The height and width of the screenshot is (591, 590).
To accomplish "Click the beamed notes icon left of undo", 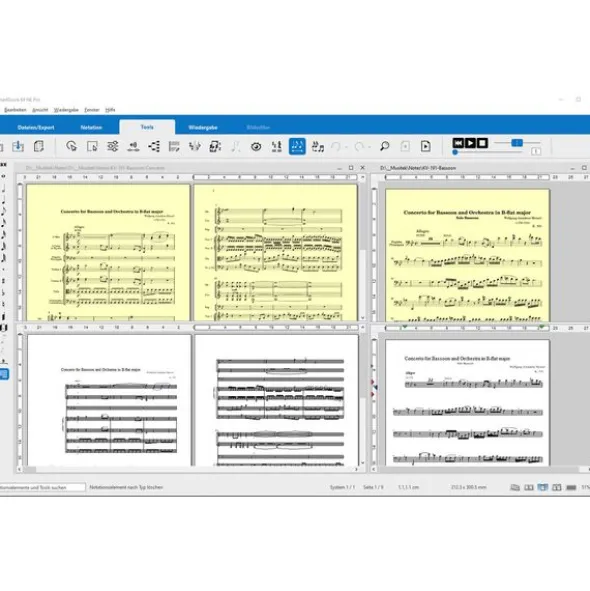I will pos(318,146).
